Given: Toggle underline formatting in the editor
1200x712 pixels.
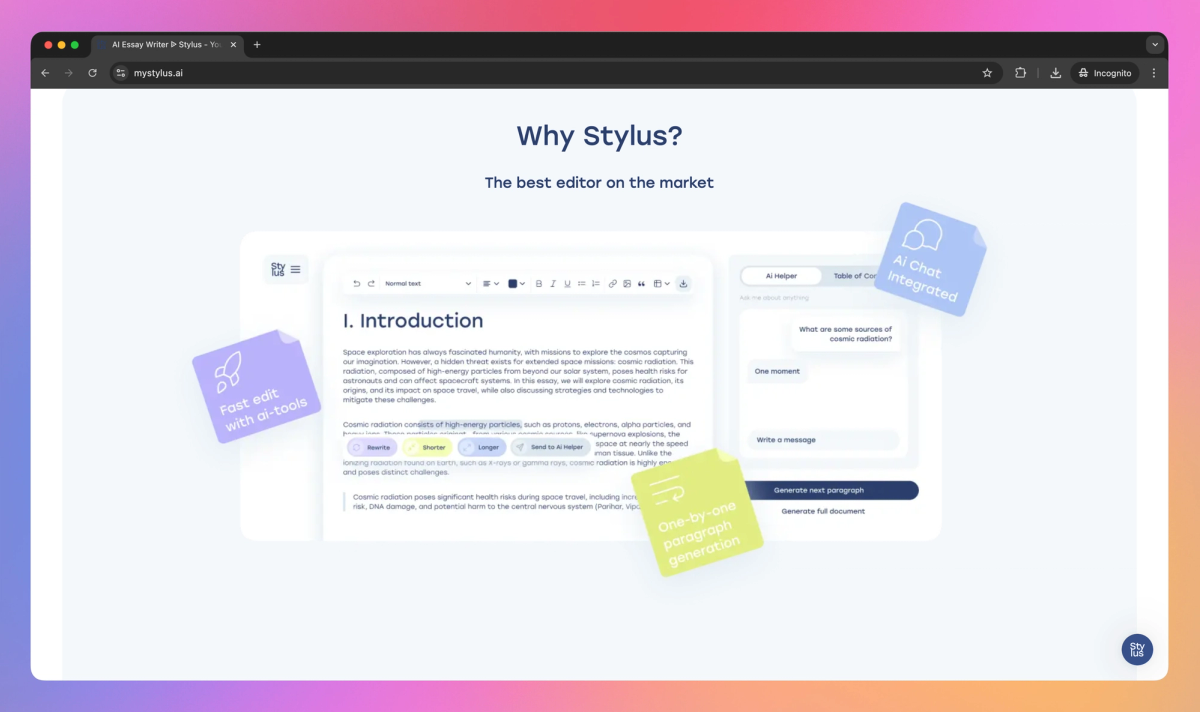Looking at the screenshot, I should click(567, 284).
